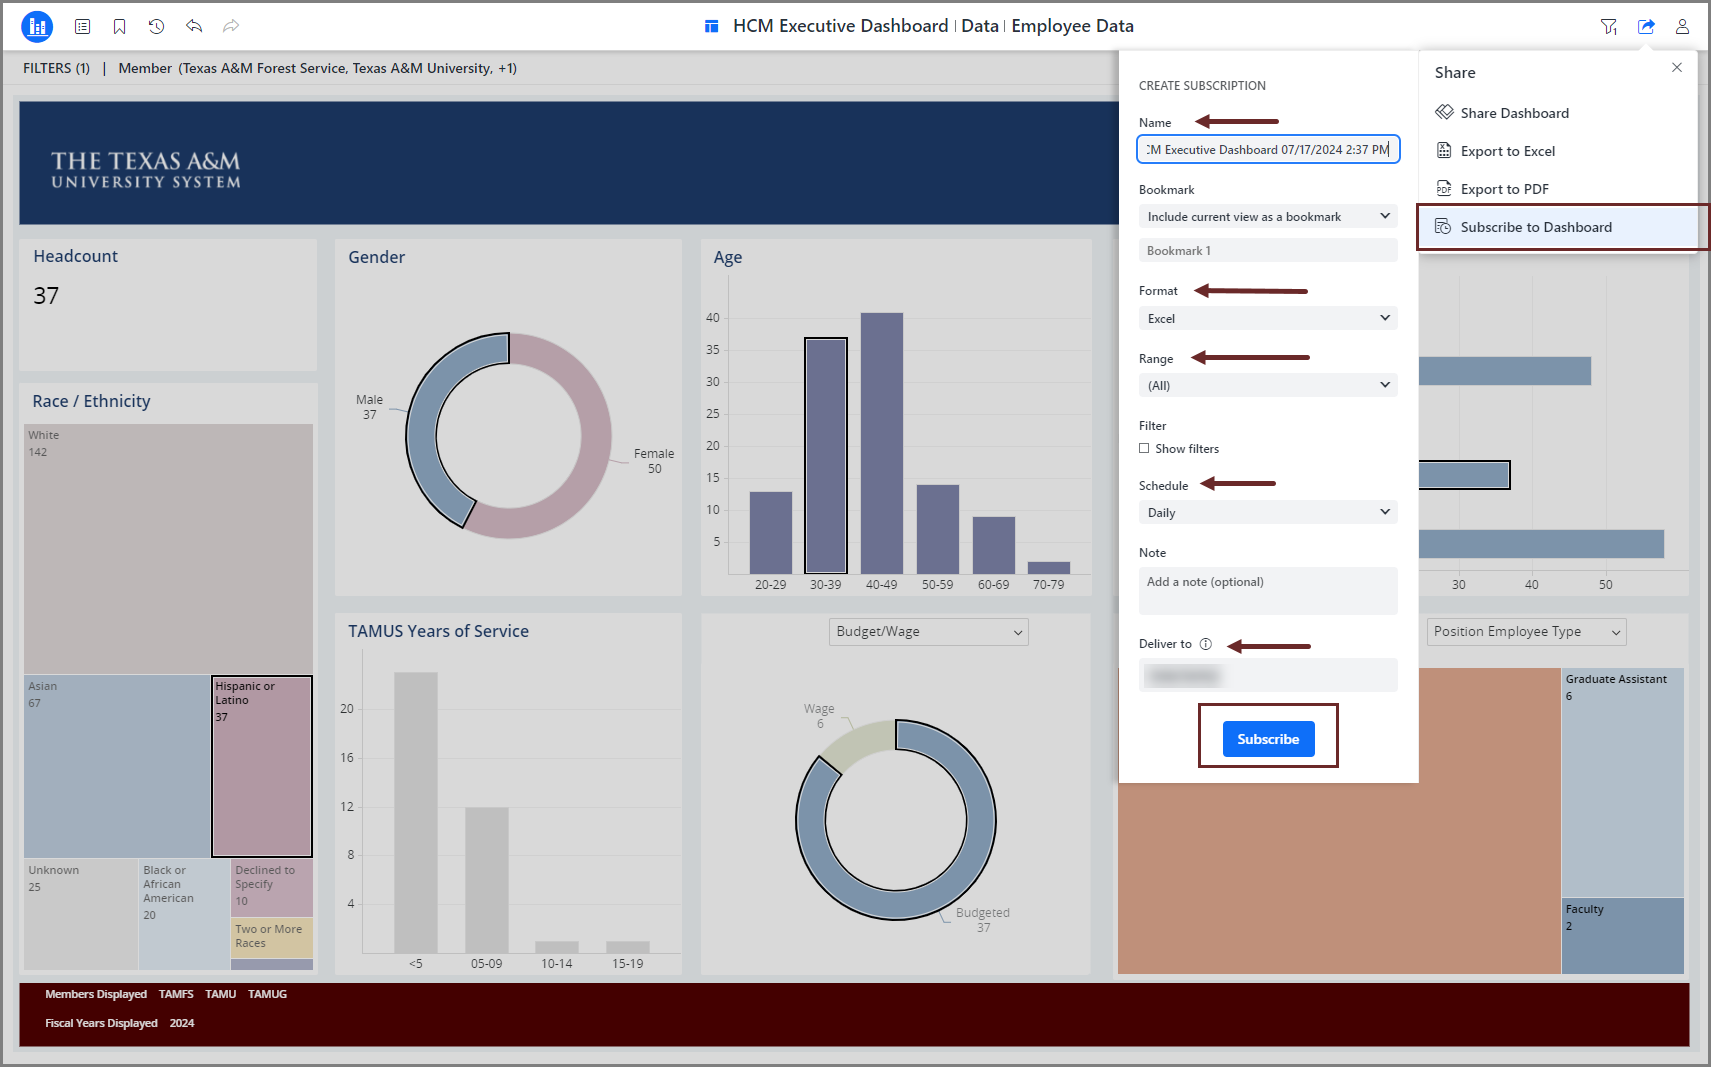This screenshot has height=1067, width=1711.
Task: Enable the Show filters checkbox
Action: coord(1144,449)
